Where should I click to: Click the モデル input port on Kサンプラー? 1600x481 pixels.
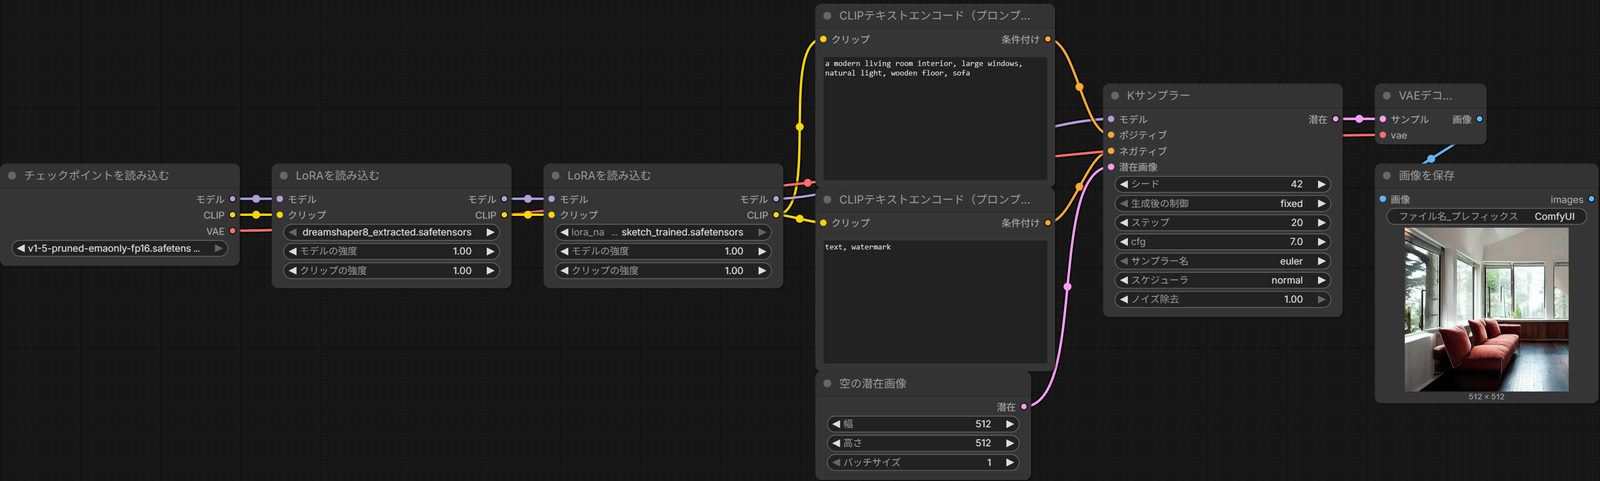(1111, 119)
